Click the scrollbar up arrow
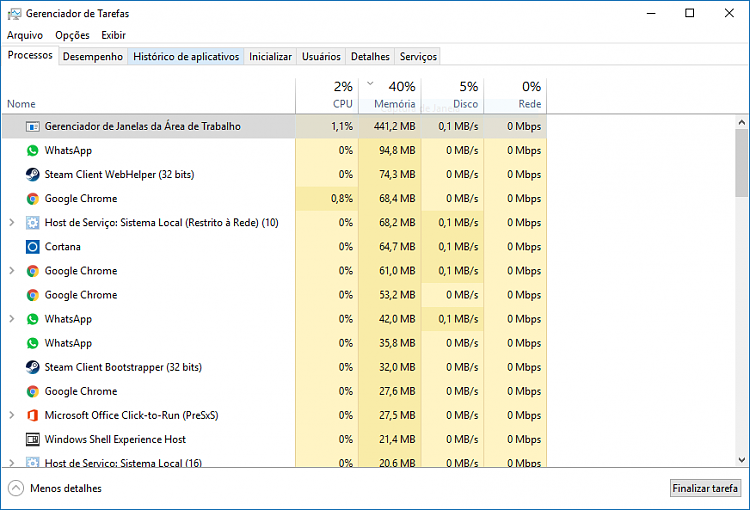Viewport: 750px width, 510px height. click(742, 122)
